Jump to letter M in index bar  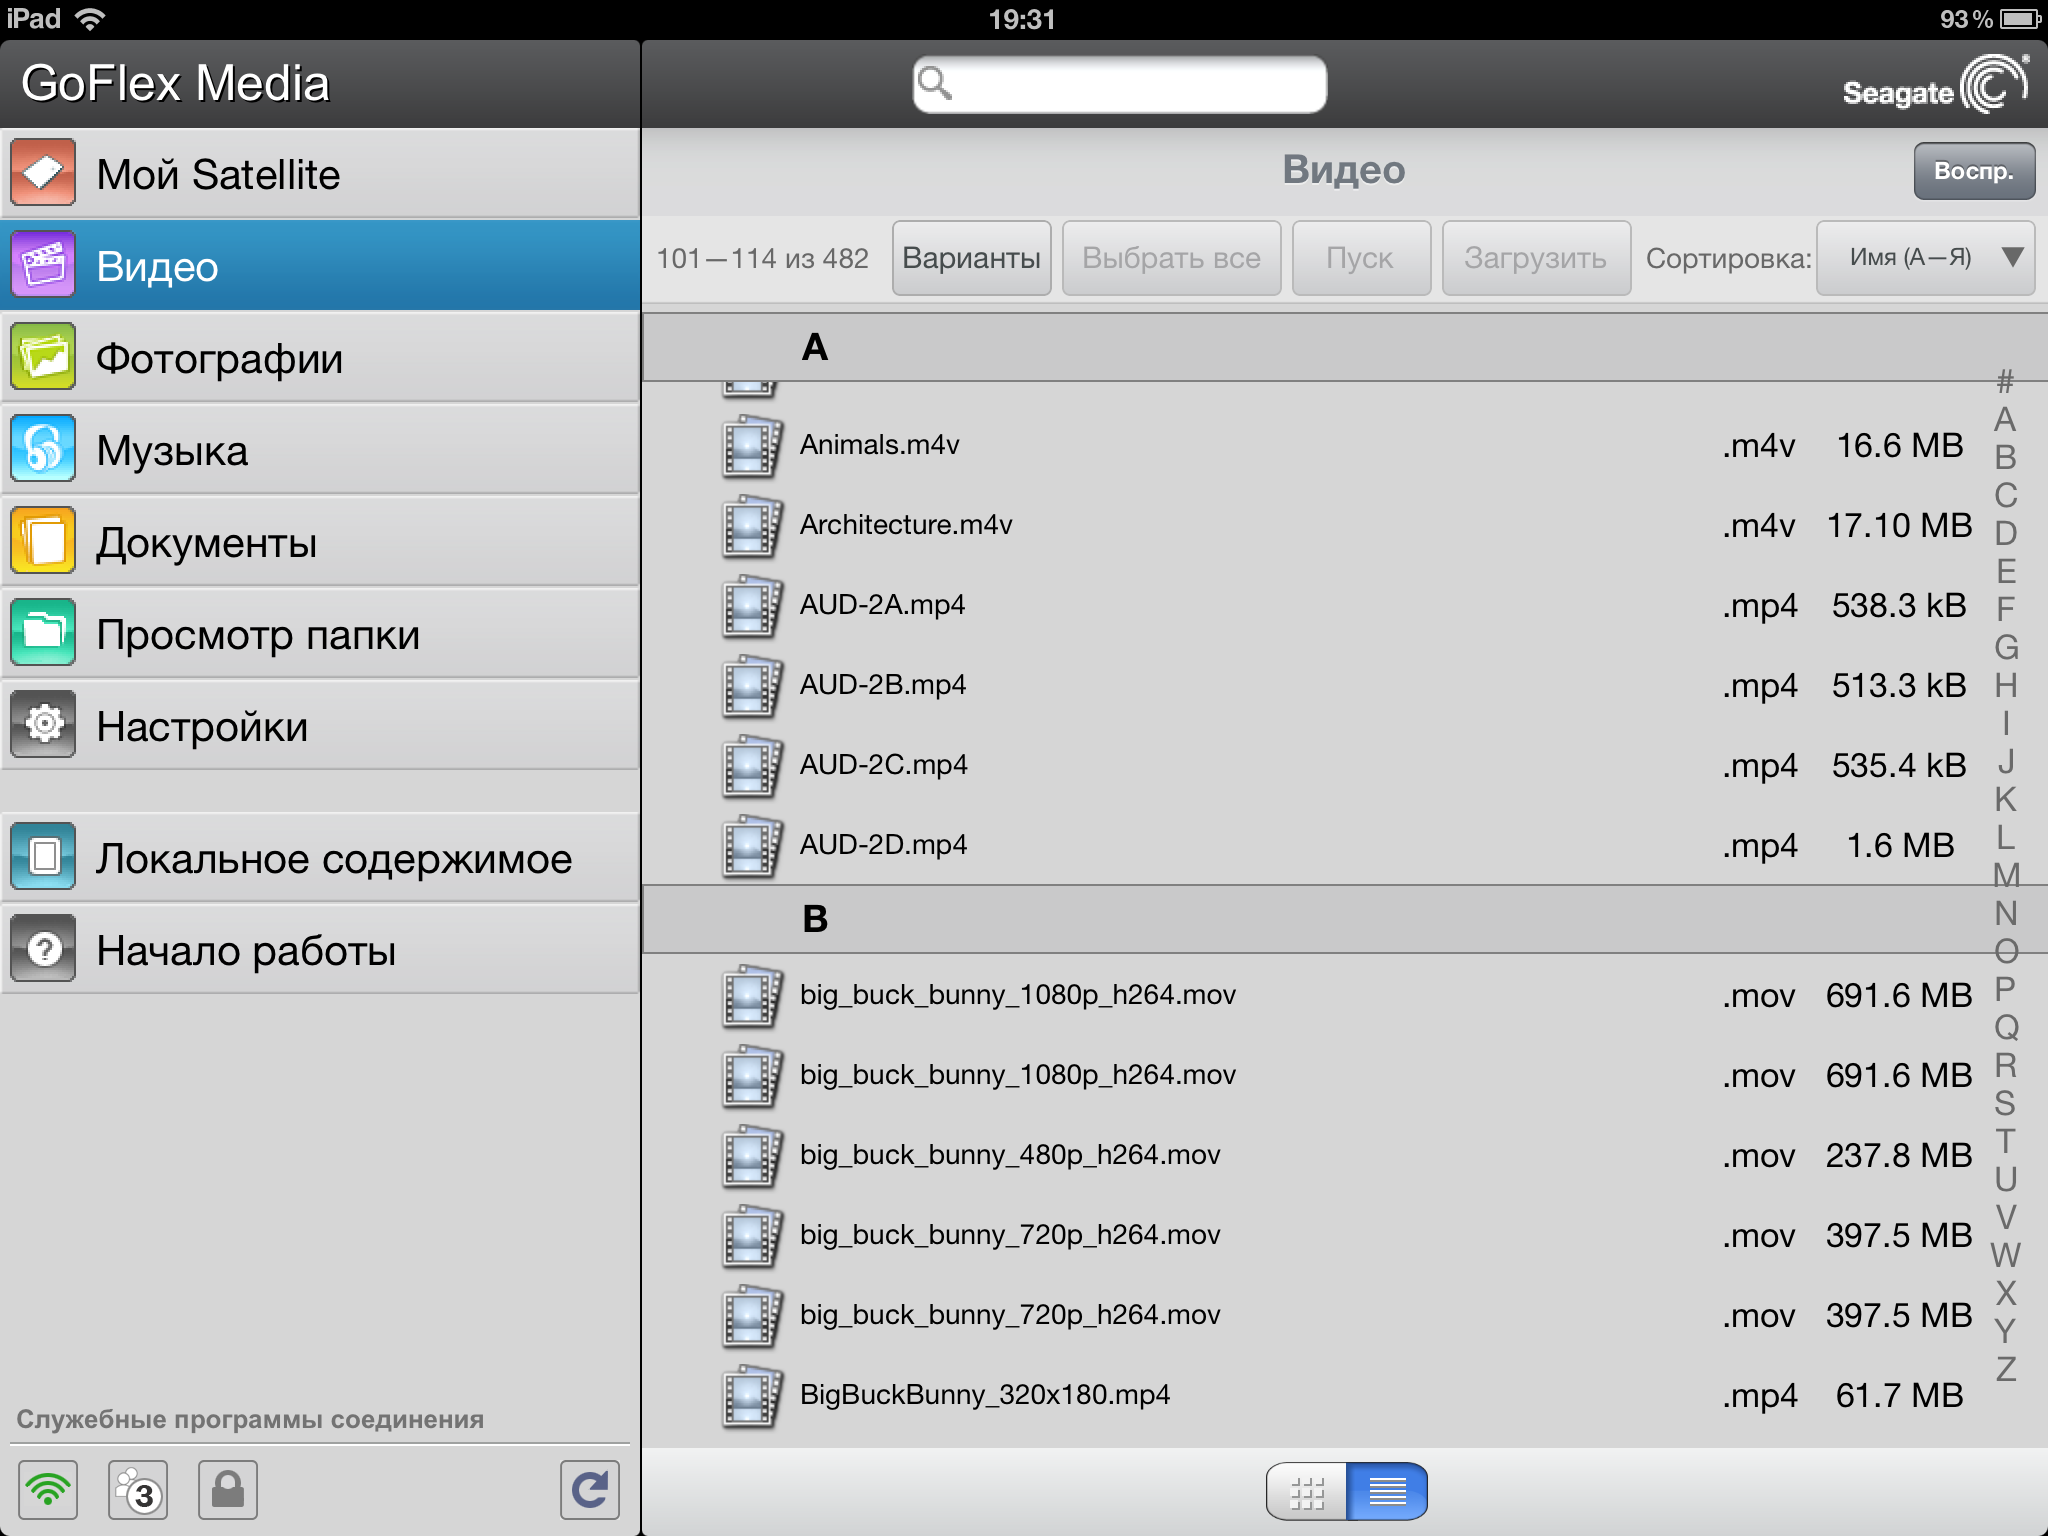pos(2005,875)
